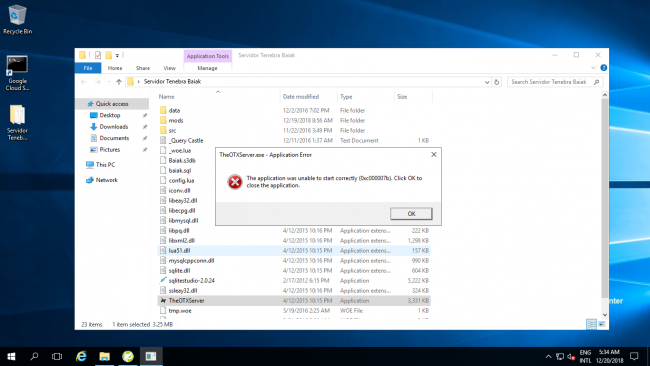Open recent locations dropdown arrow
The height and width of the screenshot is (366, 650).
(109, 82)
